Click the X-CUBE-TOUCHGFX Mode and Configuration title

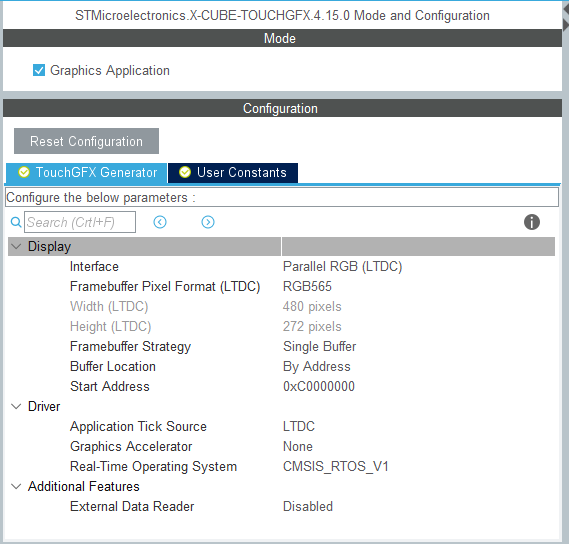click(x=282, y=15)
